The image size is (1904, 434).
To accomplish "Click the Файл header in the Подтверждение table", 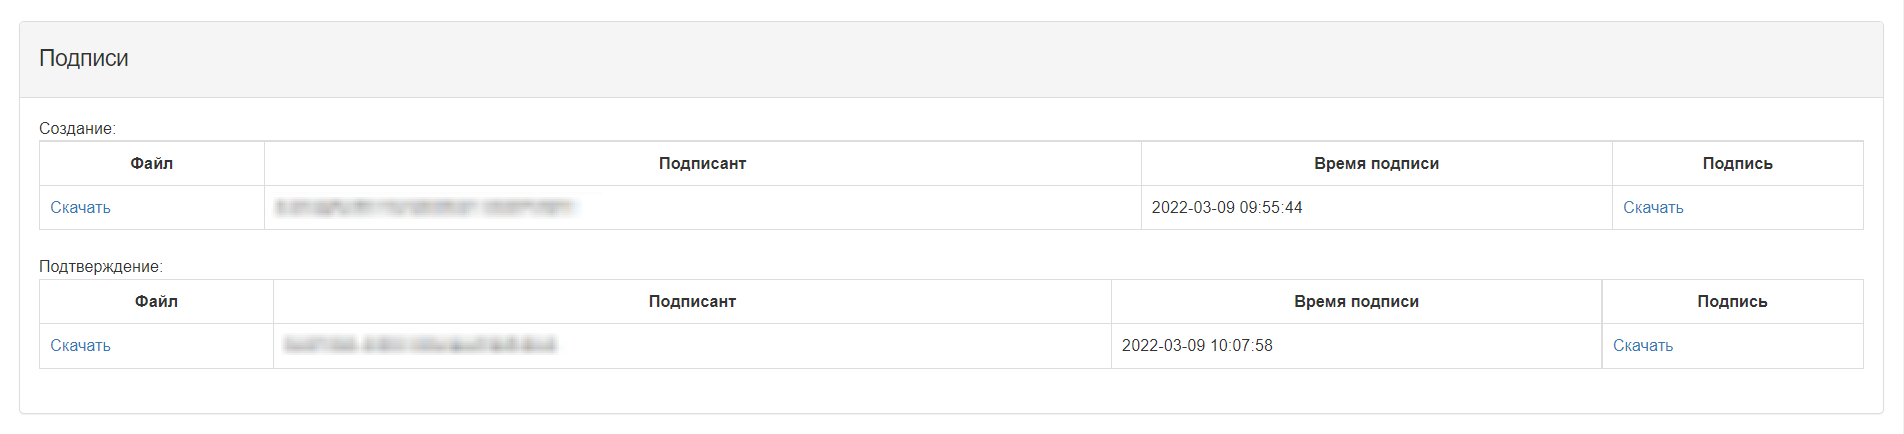I will (156, 301).
